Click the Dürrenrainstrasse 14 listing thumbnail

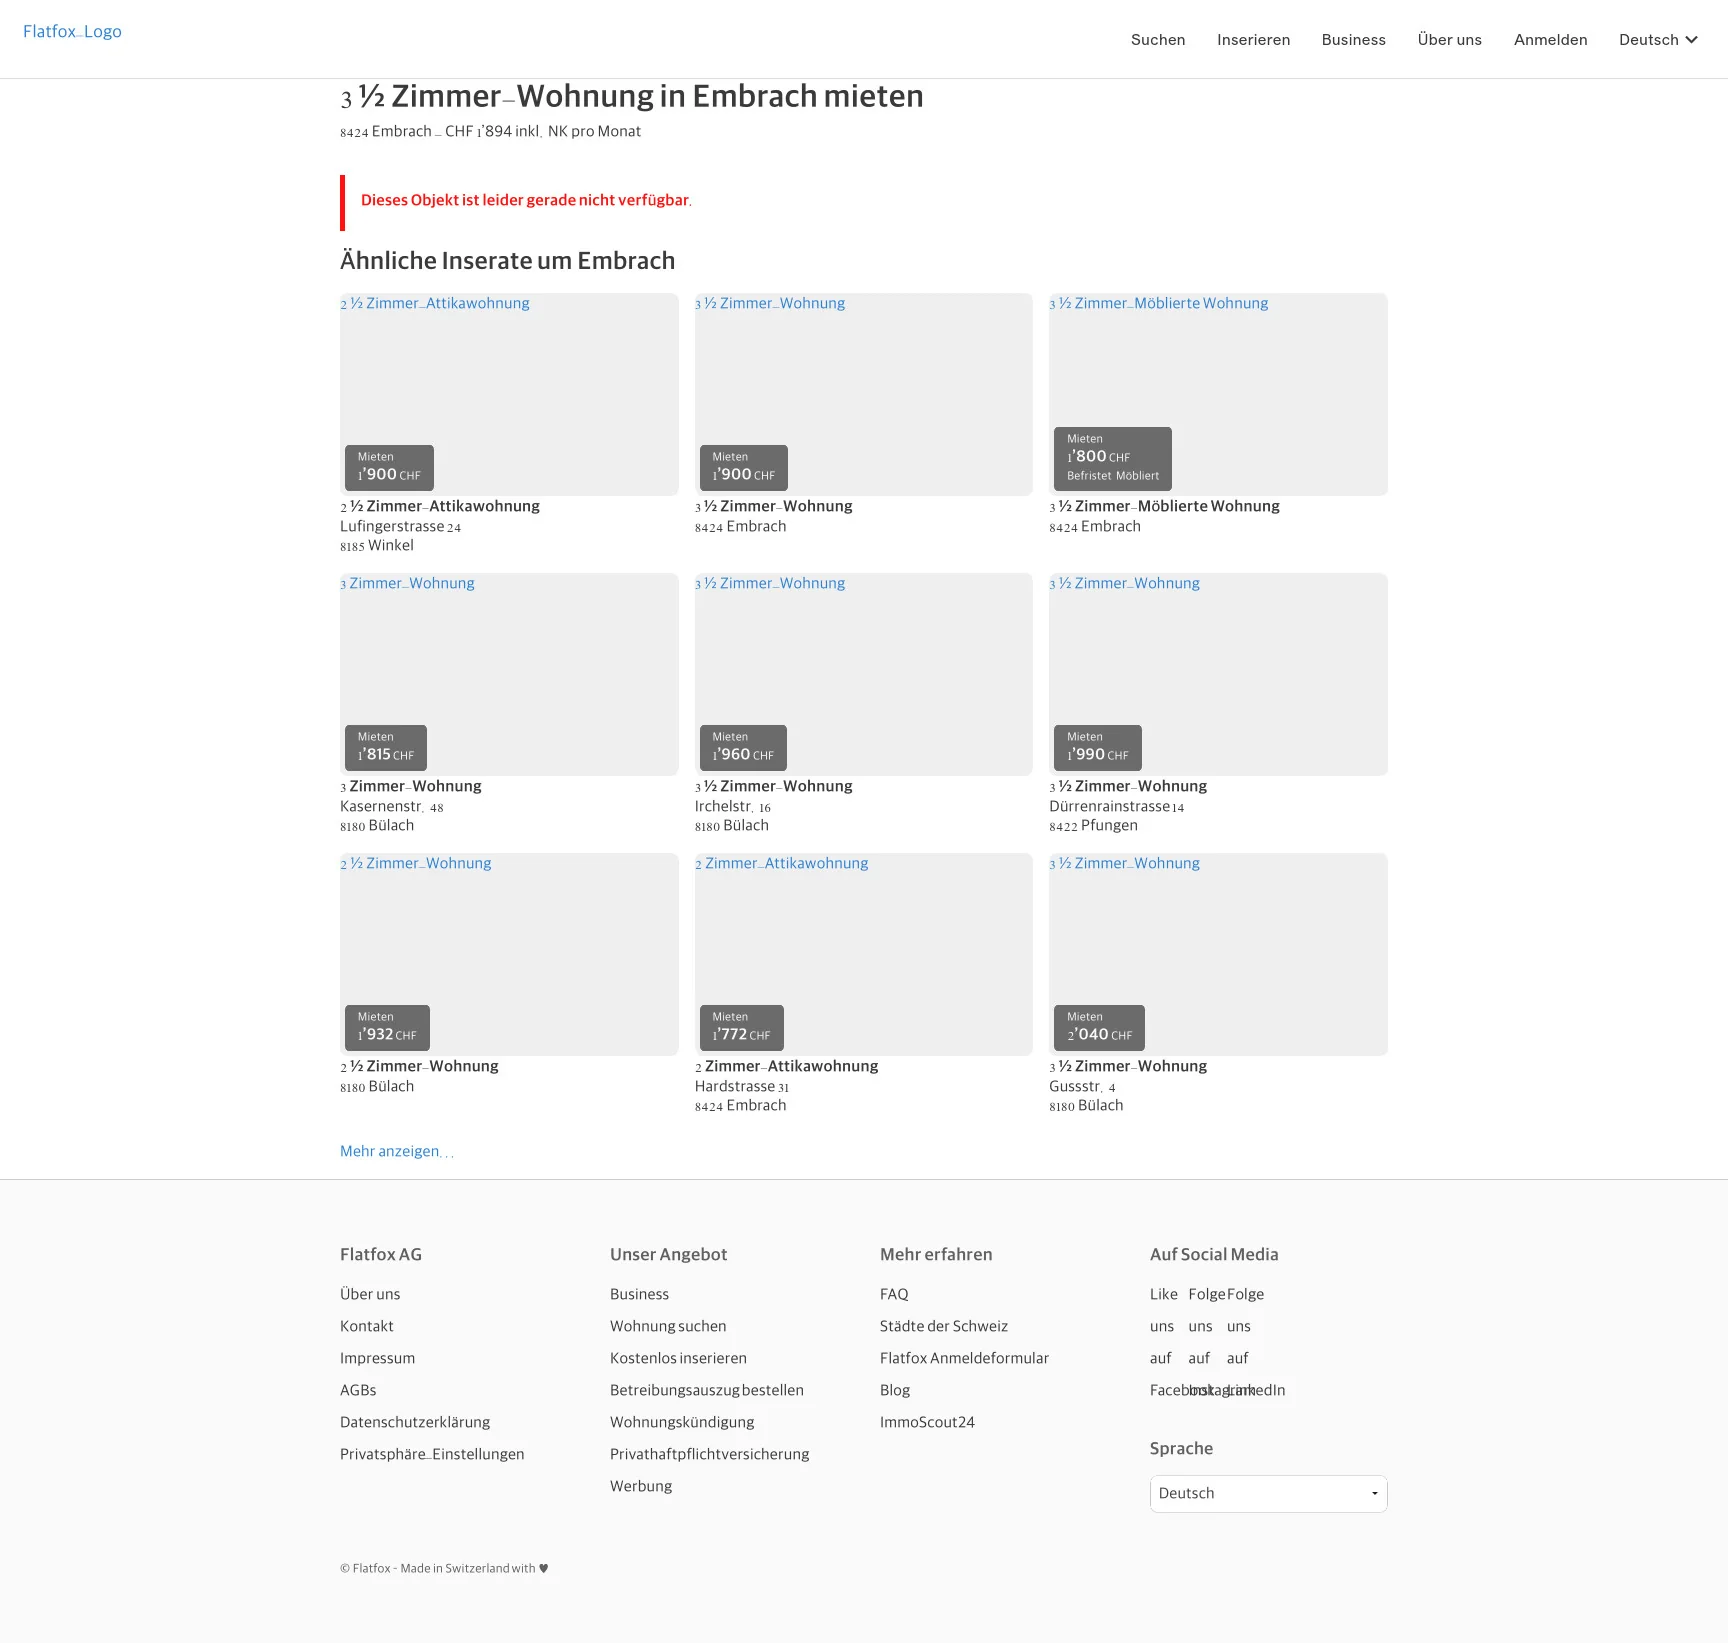(x=1217, y=674)
